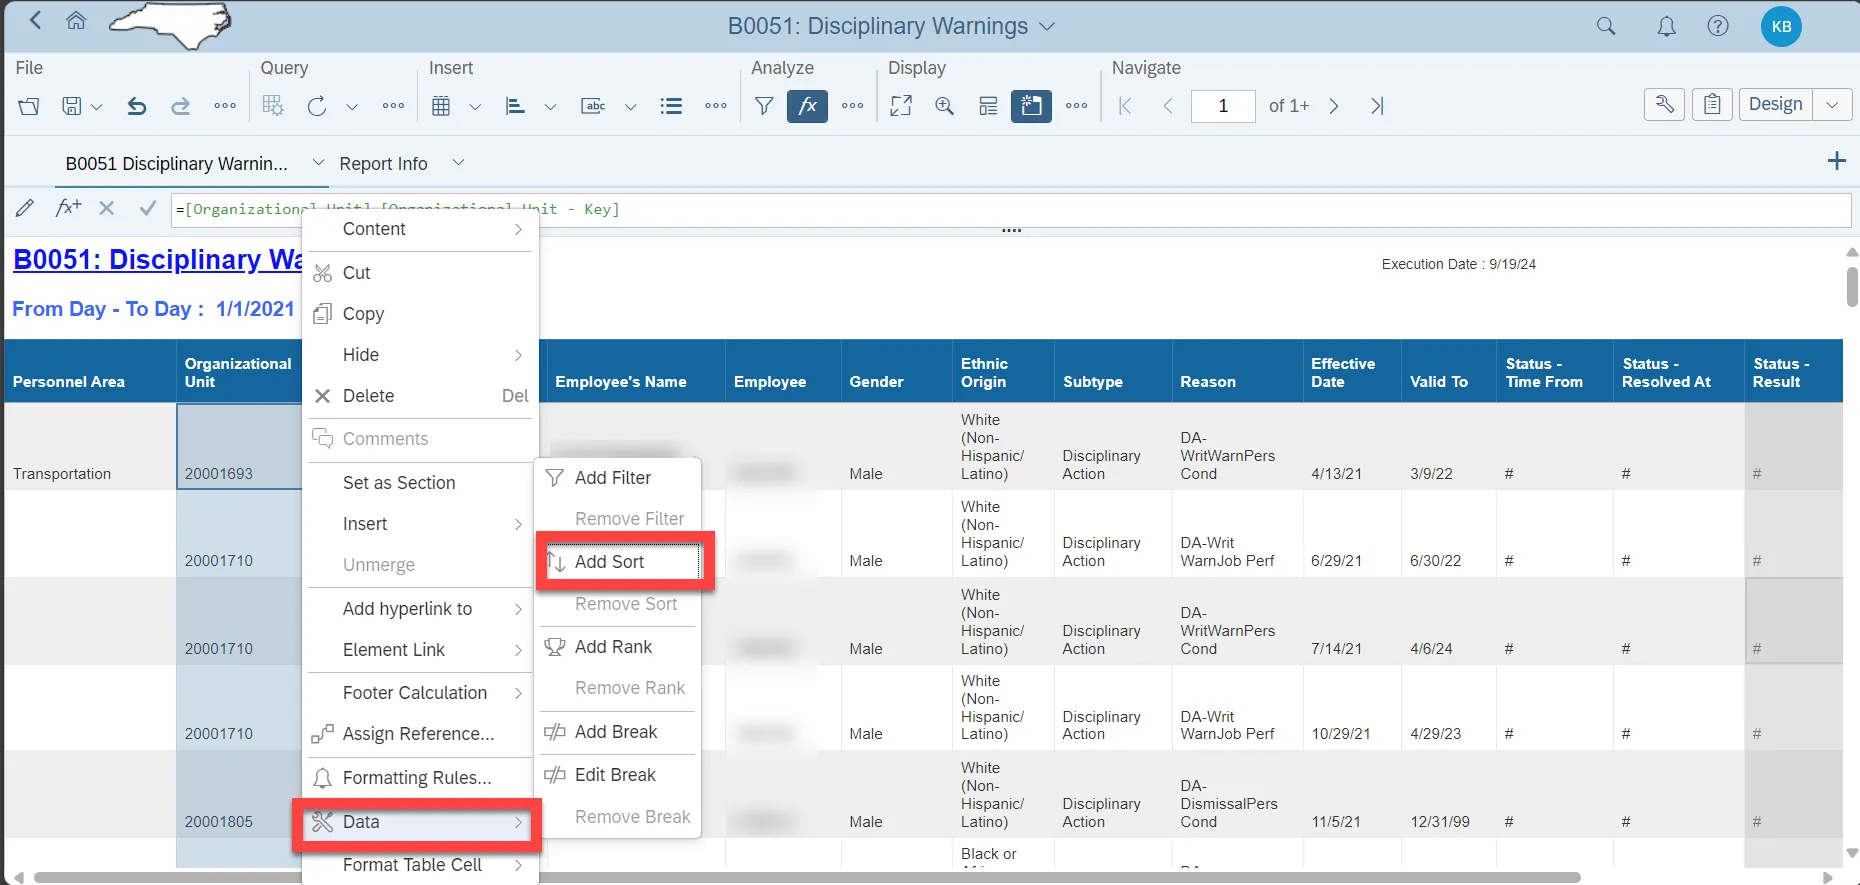Click the Design button

coord(1775,104)
